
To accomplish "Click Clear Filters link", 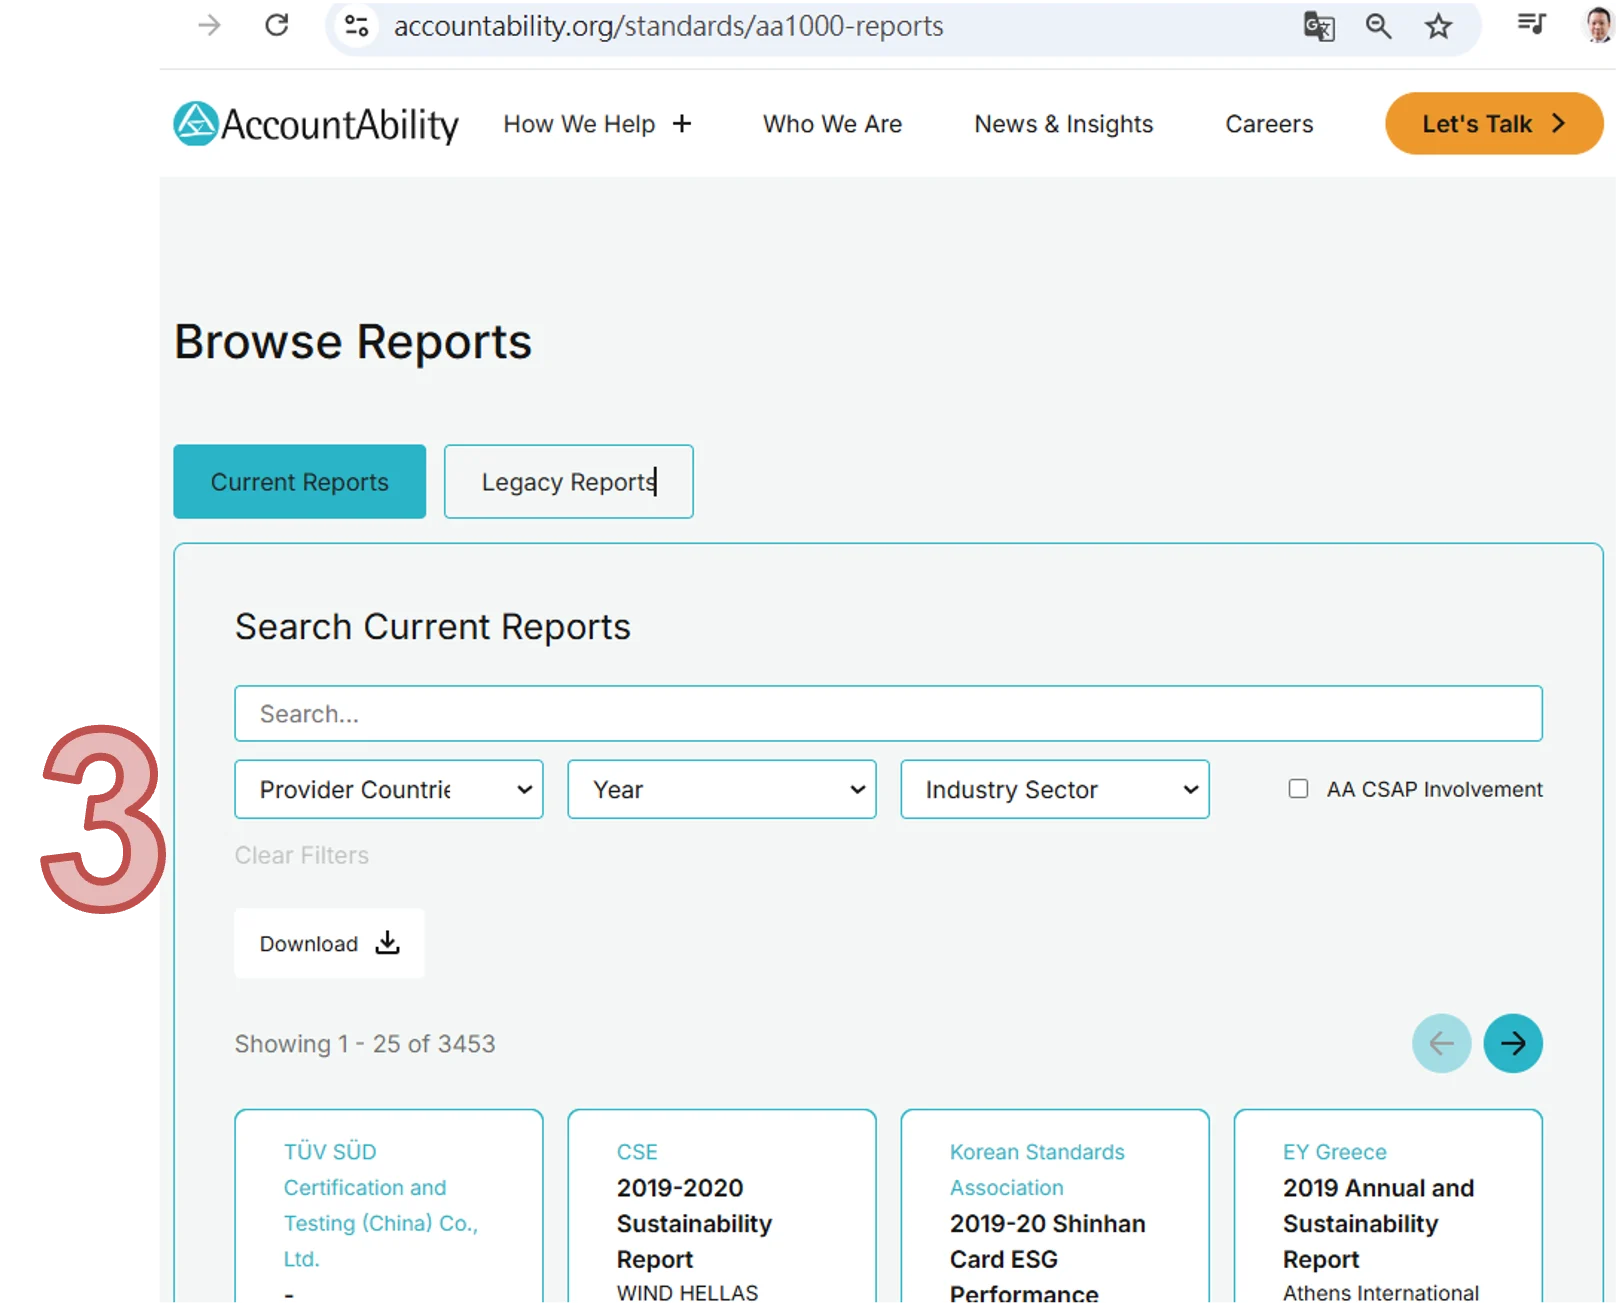I will 301,855.
